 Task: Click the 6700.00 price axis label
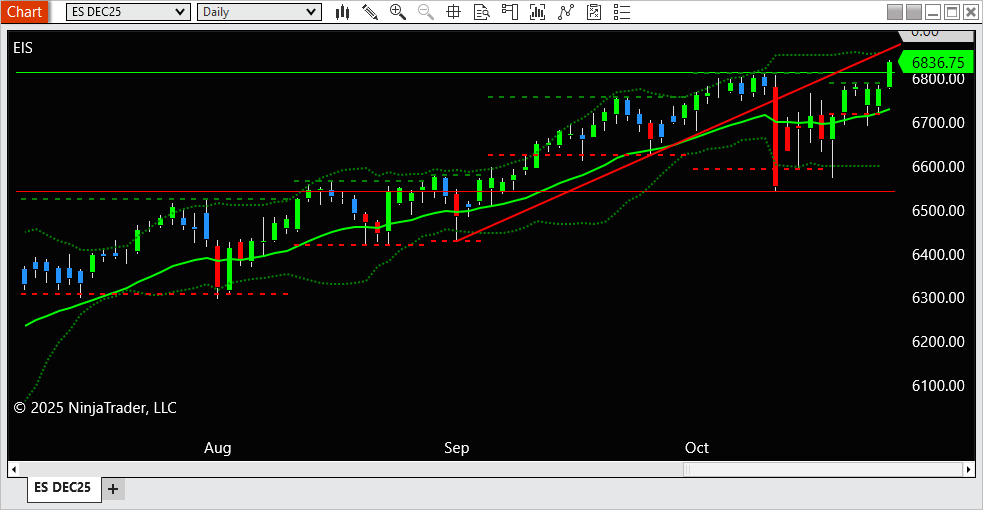[938, 123]
